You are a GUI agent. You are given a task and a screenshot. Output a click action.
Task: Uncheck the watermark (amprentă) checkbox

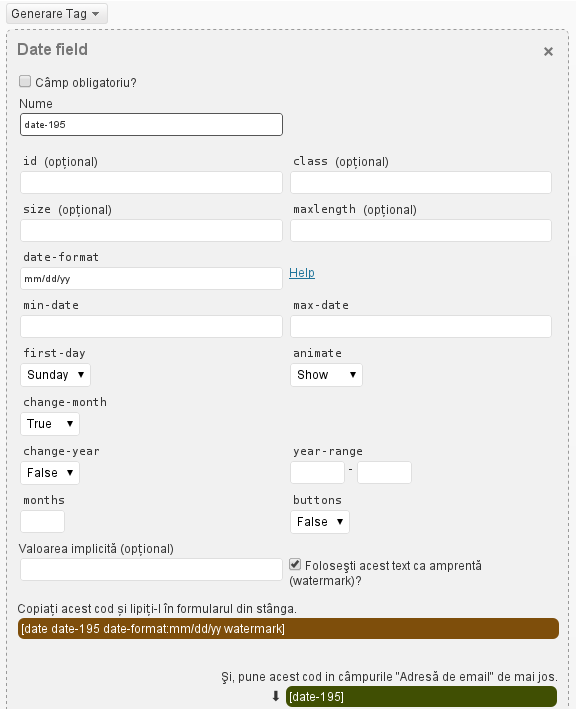(x=295, y=564)
